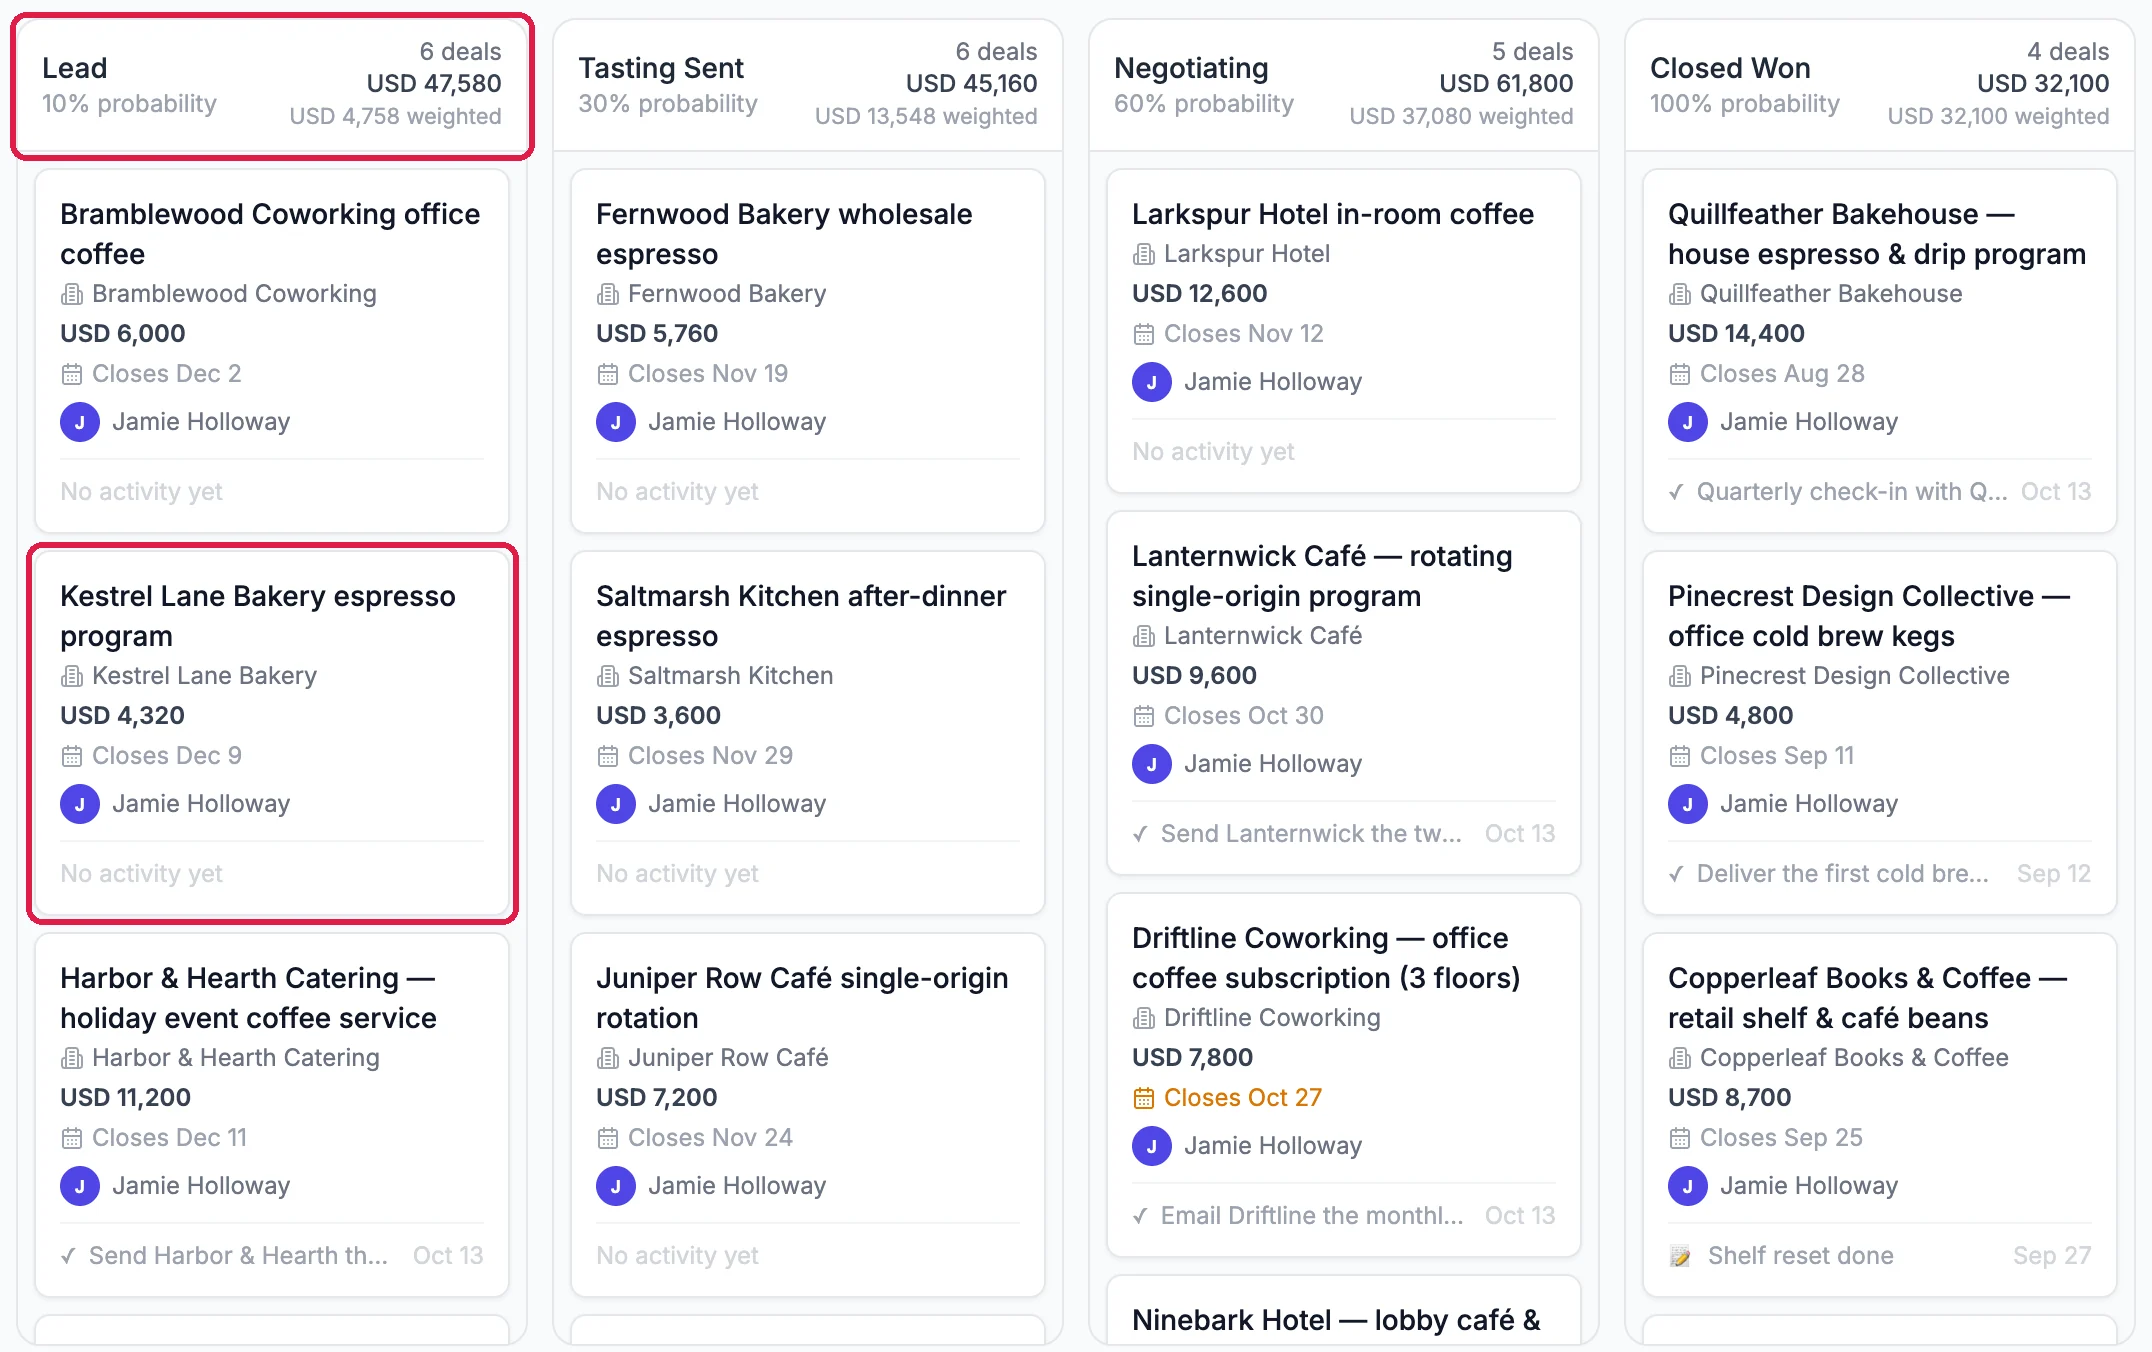Click building icon next to Kestrel Lane Bakery
The image size is (2152, 1352).
point(72,676)
